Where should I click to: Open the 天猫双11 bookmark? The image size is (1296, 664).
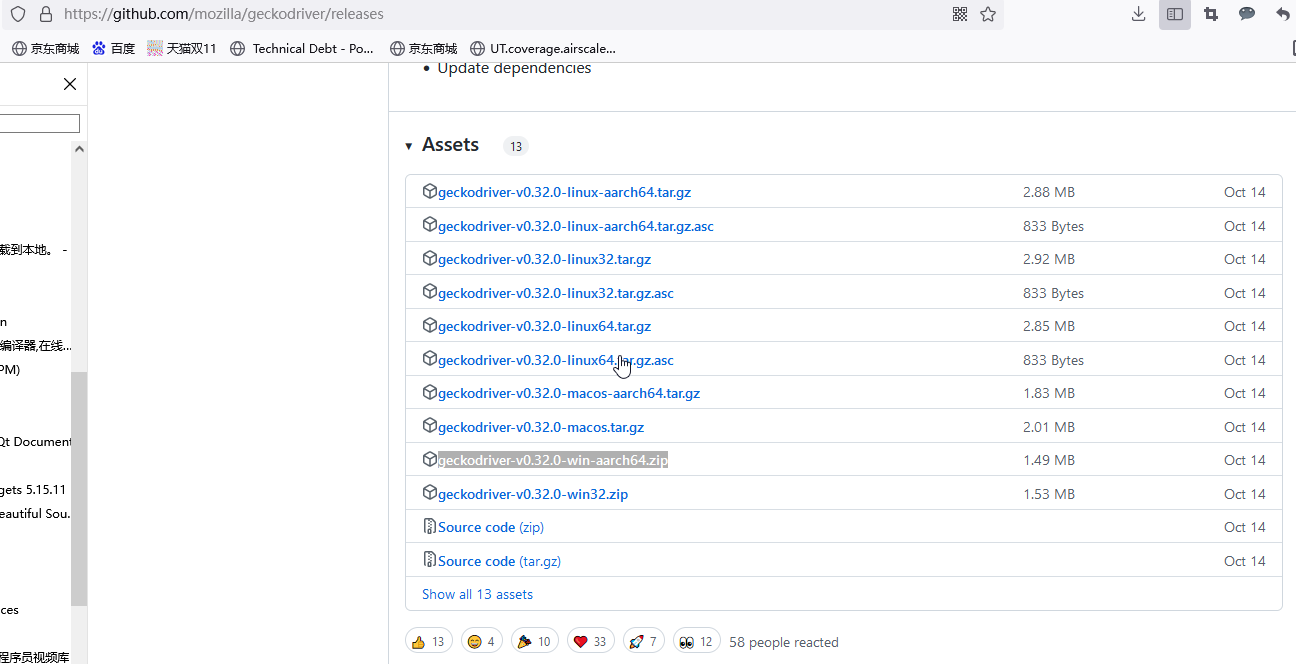point(182,48)
